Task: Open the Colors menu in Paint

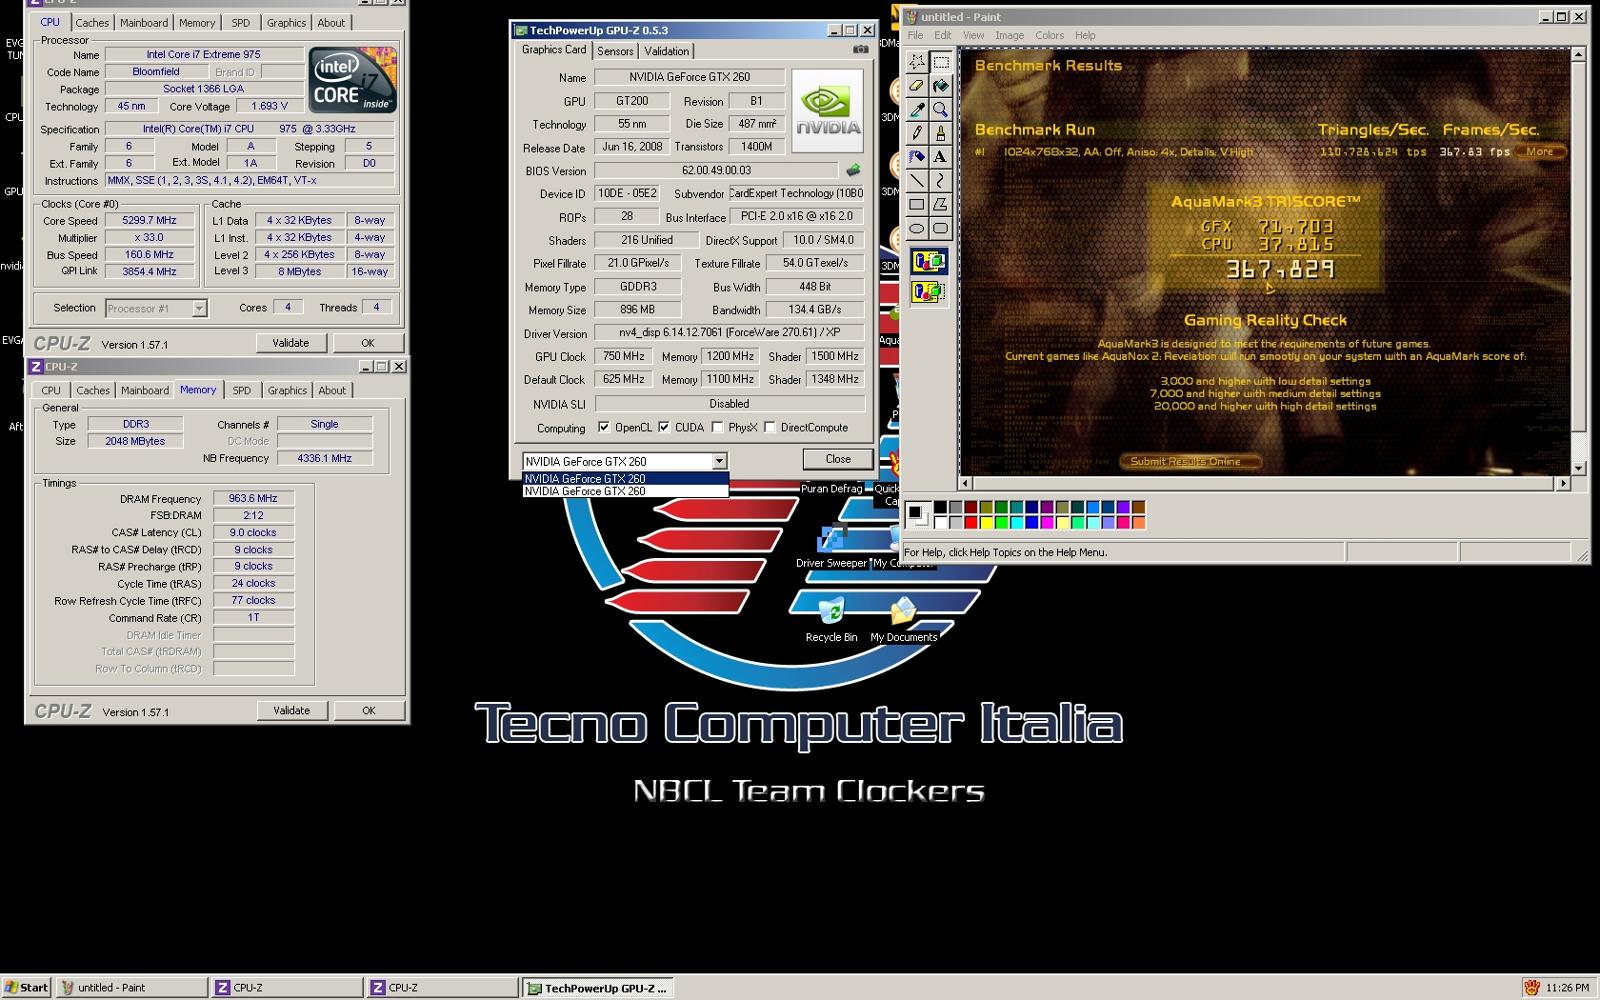Action: tap(1049, 35)
